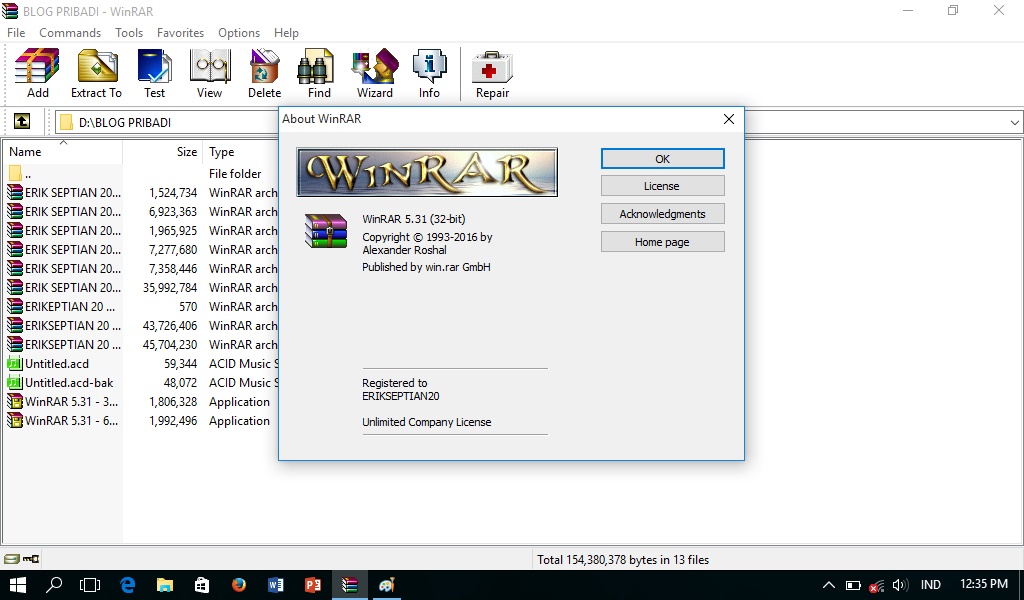
Task: Open the Tools menu
Action: tap(129, 33)
